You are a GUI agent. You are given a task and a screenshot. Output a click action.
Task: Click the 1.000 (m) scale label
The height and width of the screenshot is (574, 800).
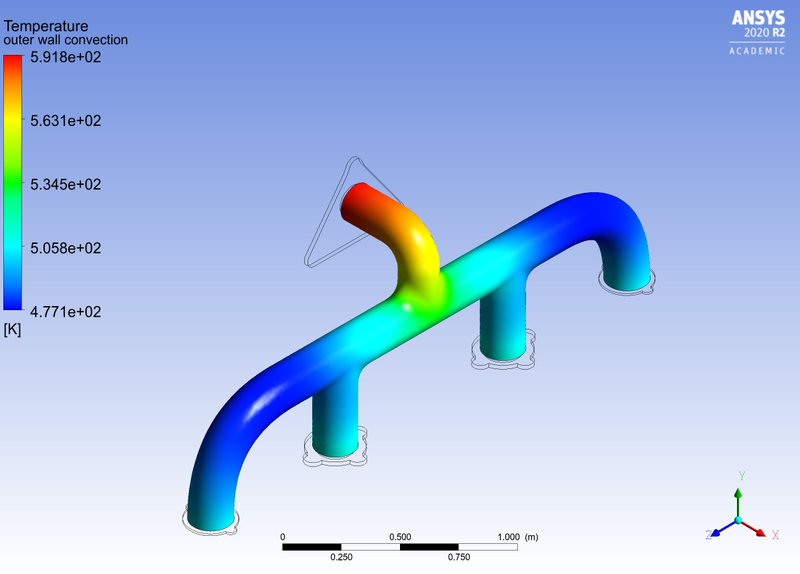(518, 537)
